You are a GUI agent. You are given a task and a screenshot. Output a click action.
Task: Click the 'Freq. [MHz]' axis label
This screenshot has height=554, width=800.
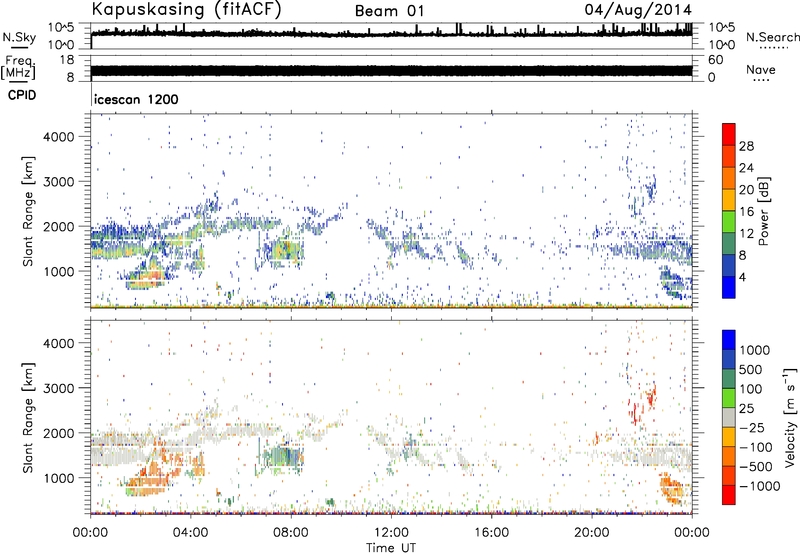point(18,68)
